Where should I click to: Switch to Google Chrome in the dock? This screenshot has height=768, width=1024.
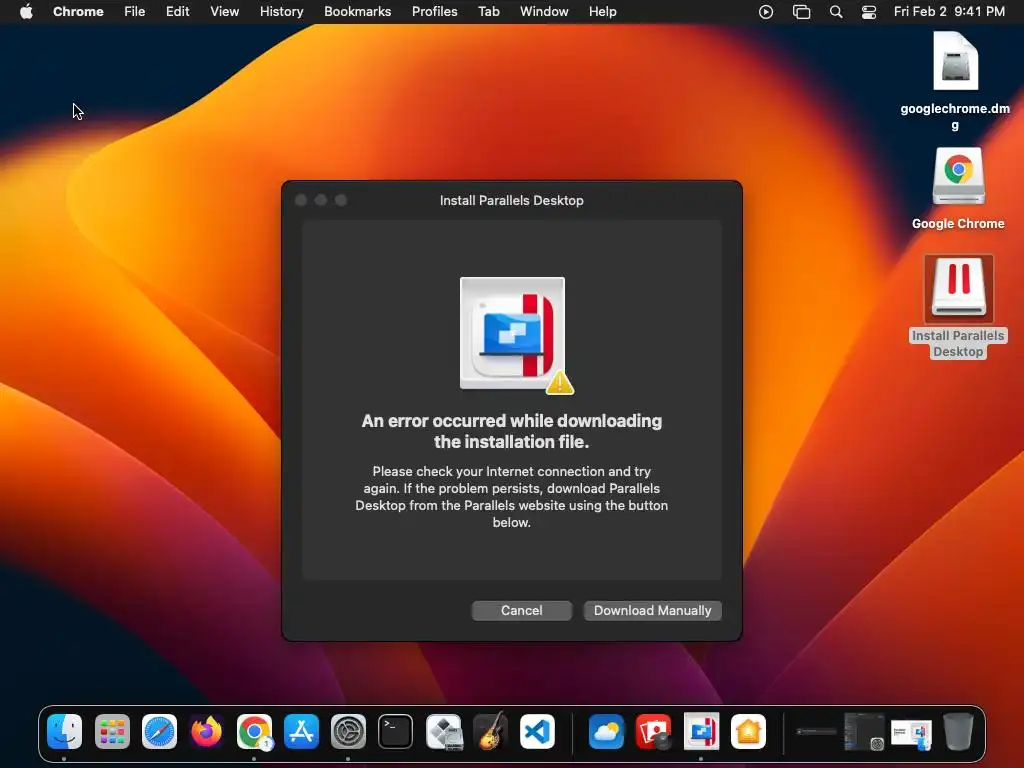[254, 731]
